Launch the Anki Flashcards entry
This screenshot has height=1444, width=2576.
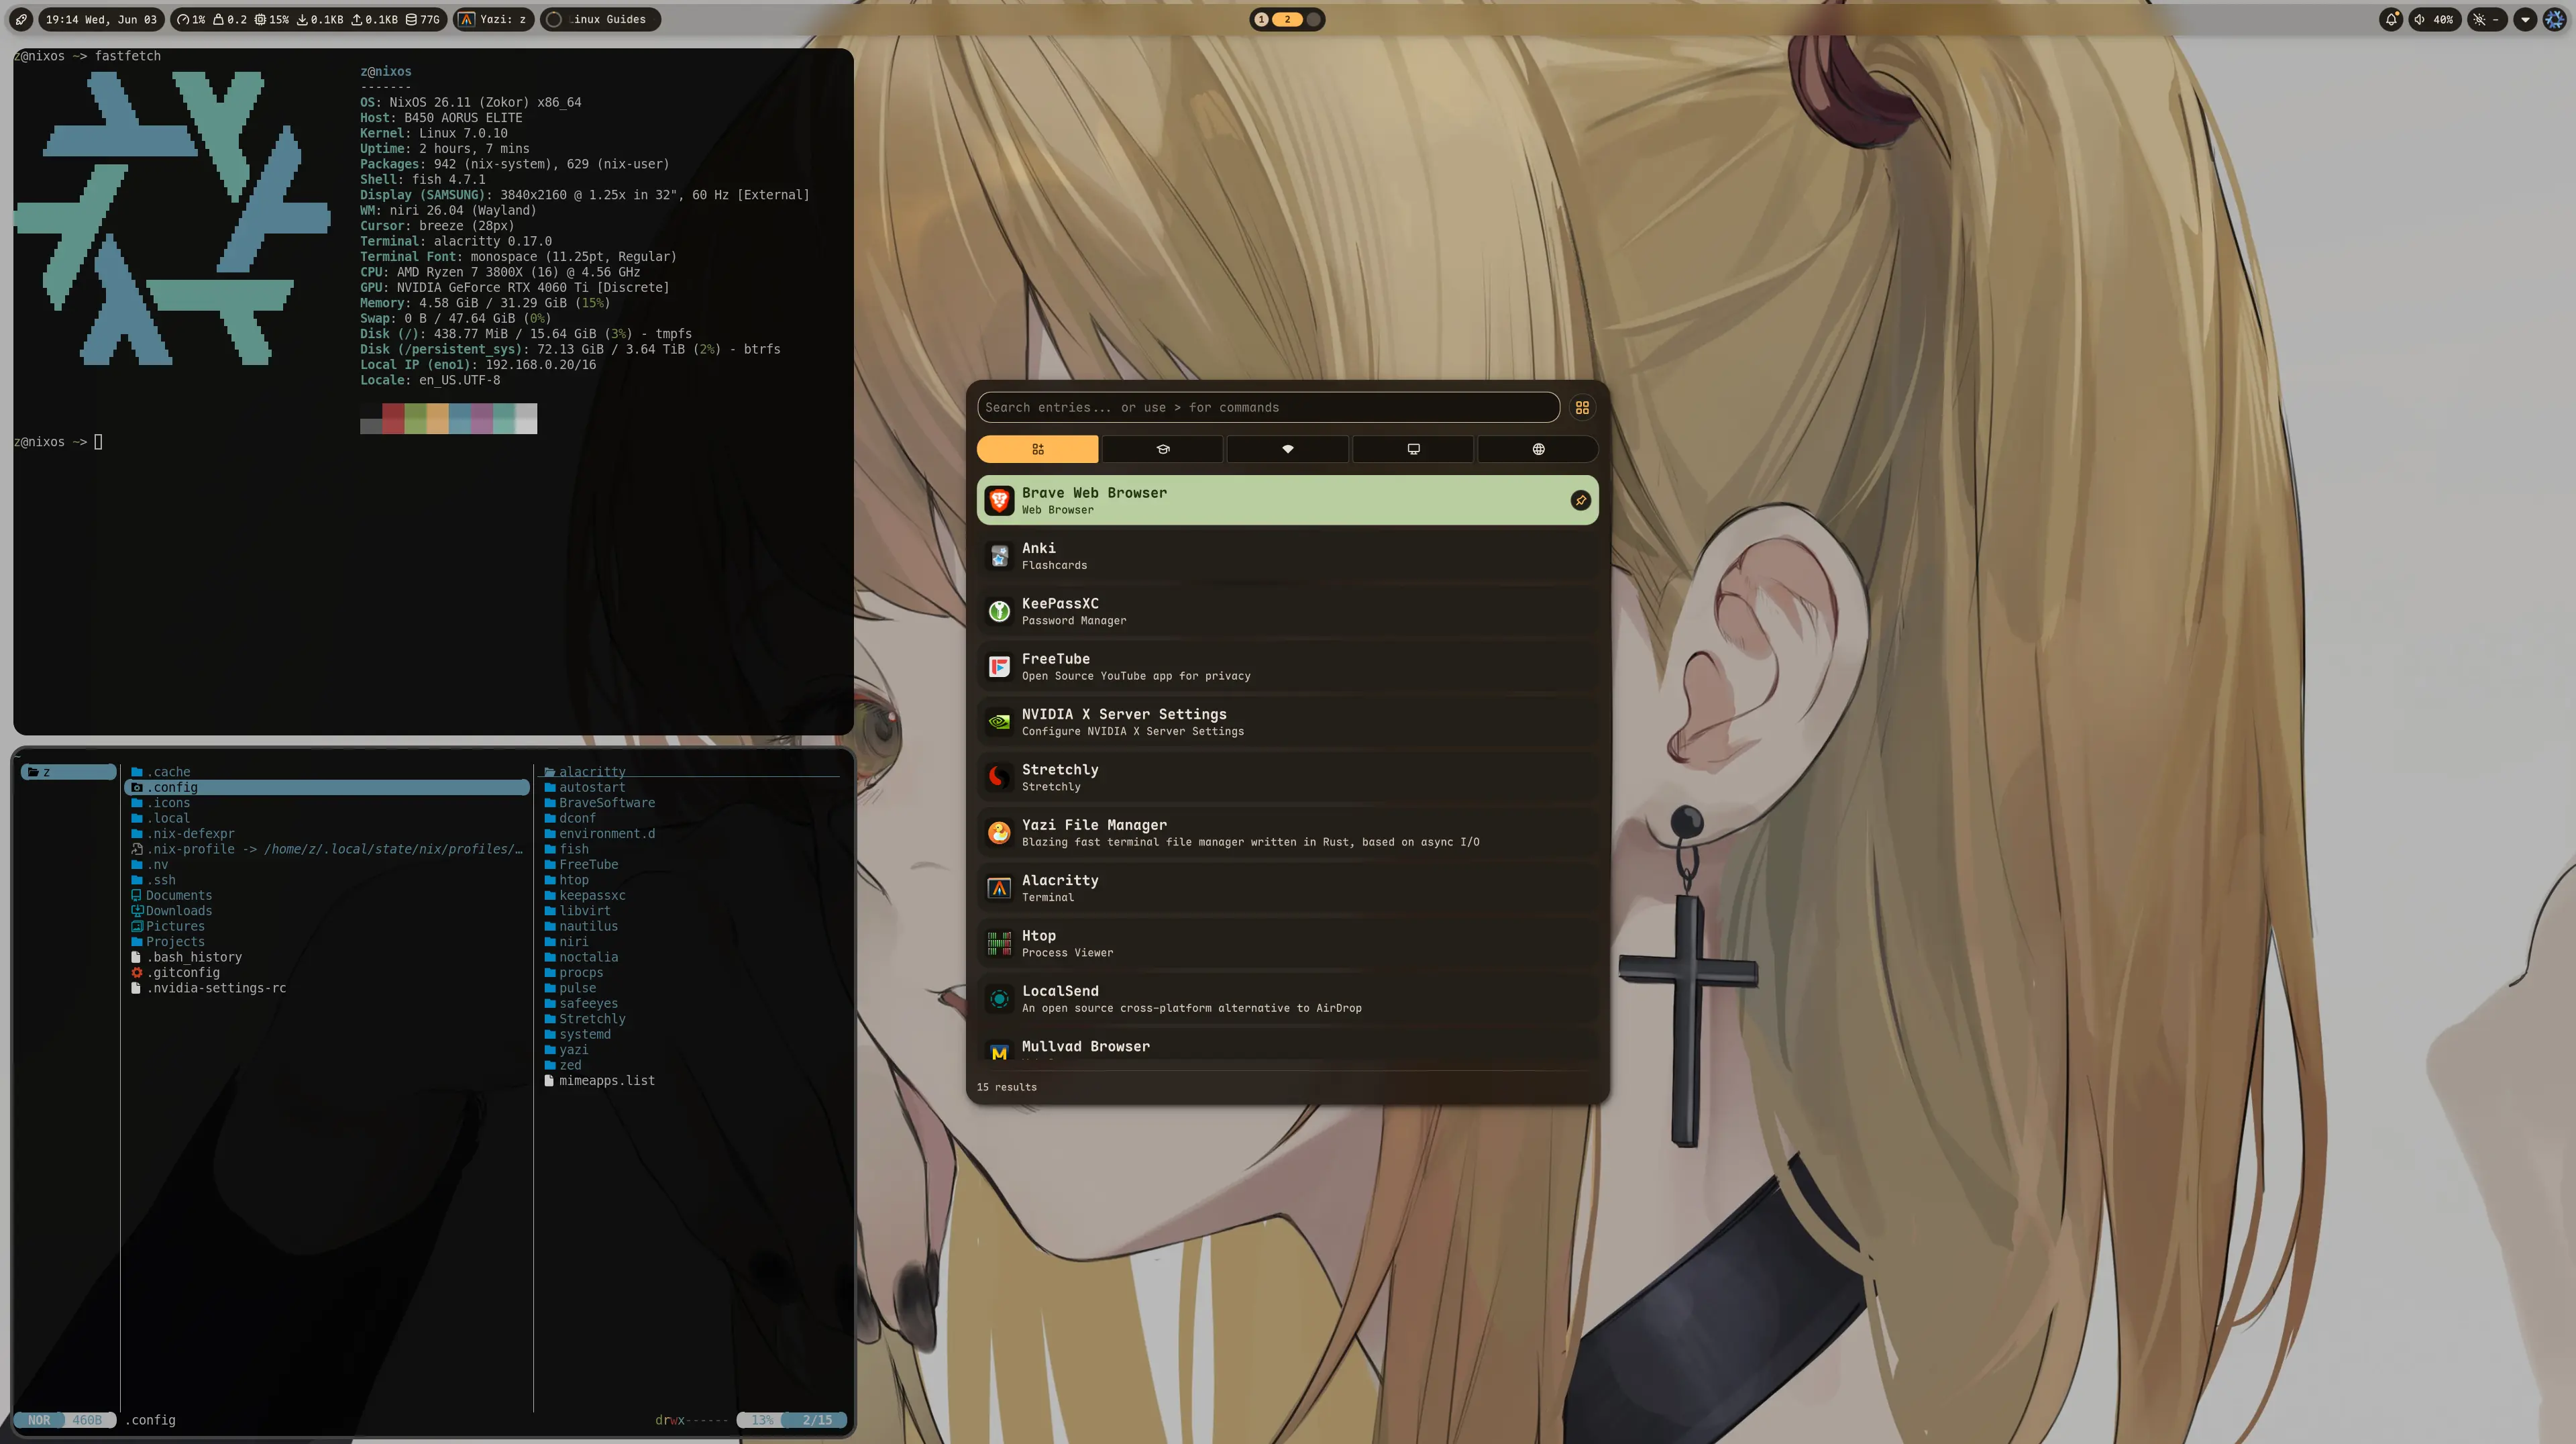pyautogui.click(x=1287, y=555)
